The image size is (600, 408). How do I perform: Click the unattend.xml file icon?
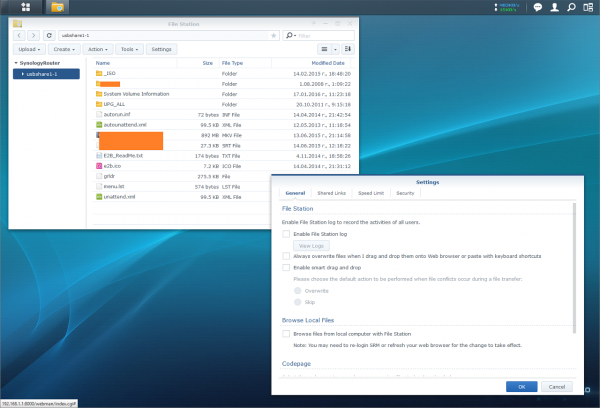99,197
